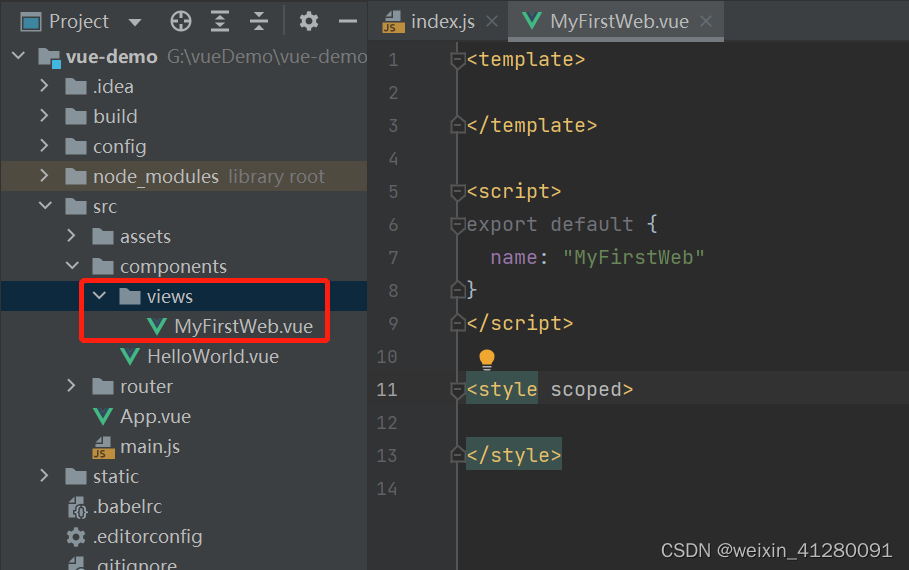Click line number 11 in the gutter
909x570 pixels.
[387, 389]
